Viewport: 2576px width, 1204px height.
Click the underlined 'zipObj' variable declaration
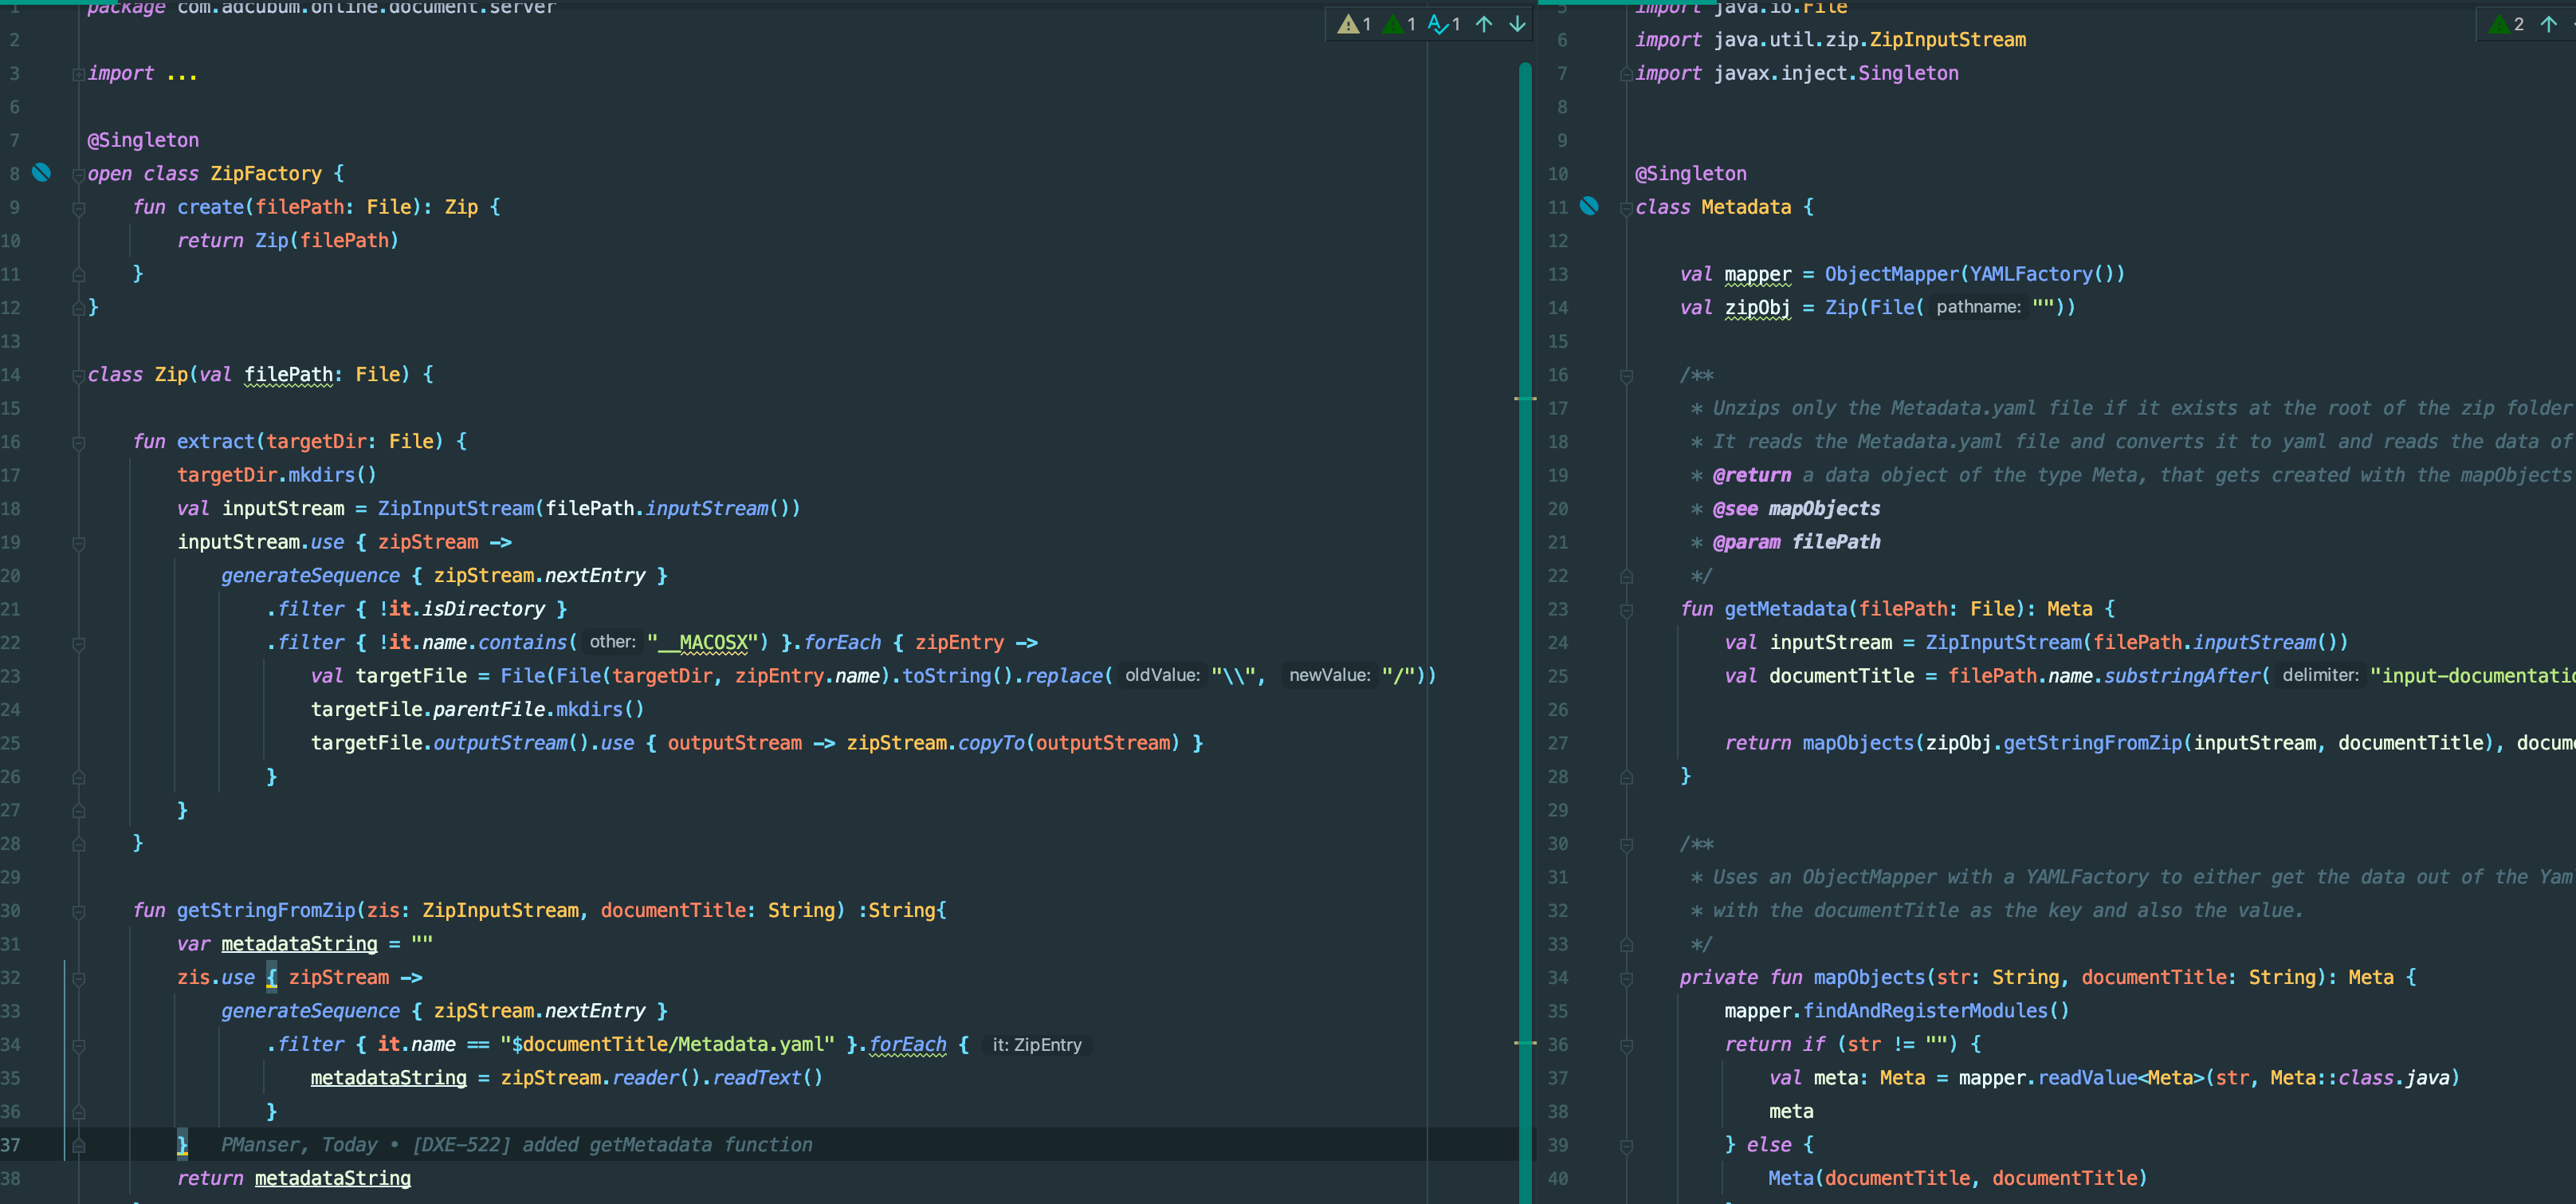click(x=1757, y=307)
